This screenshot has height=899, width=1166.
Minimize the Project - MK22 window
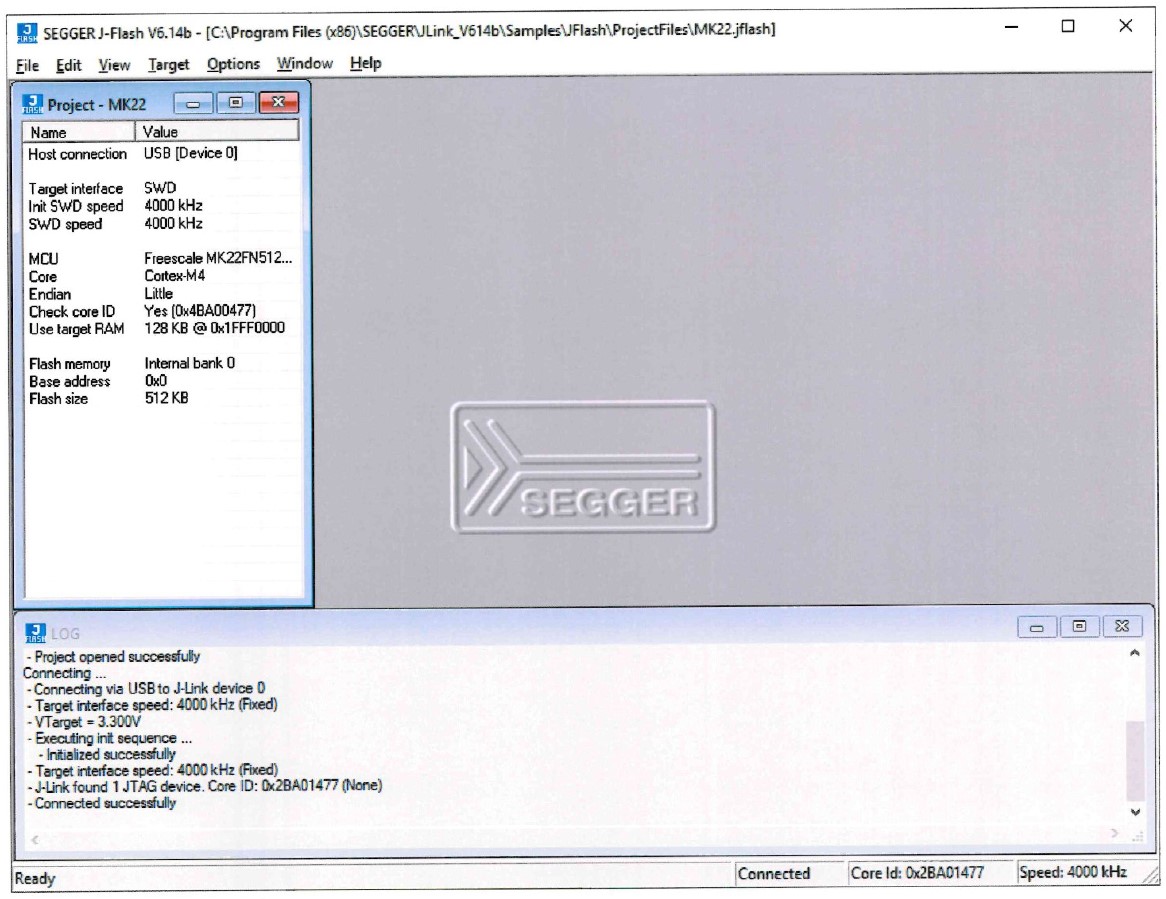(x=193, y=103)
